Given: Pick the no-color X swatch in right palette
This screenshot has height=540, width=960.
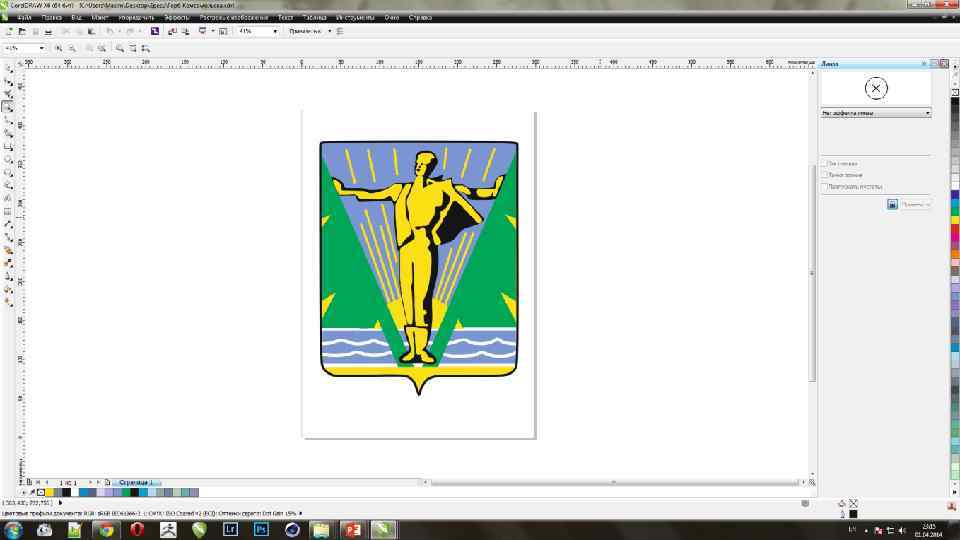Looking at the screenshot, I should (955, 92).
